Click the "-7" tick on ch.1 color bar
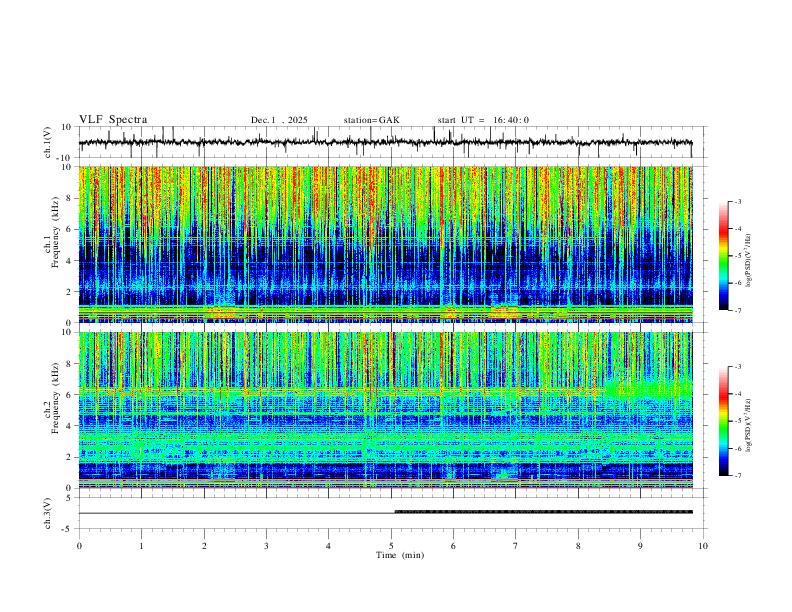The height and width of the screenshot is (612, 792). [737, 311]
